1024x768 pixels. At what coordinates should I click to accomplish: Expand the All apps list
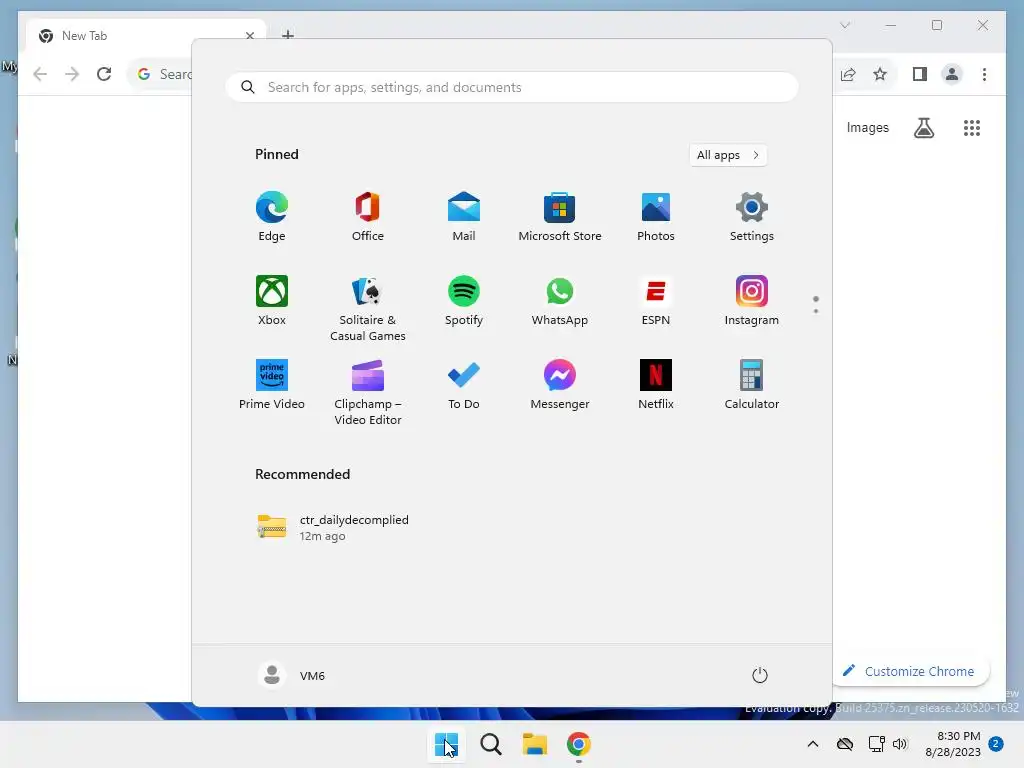pyautogui.click(x=728, y=155)
